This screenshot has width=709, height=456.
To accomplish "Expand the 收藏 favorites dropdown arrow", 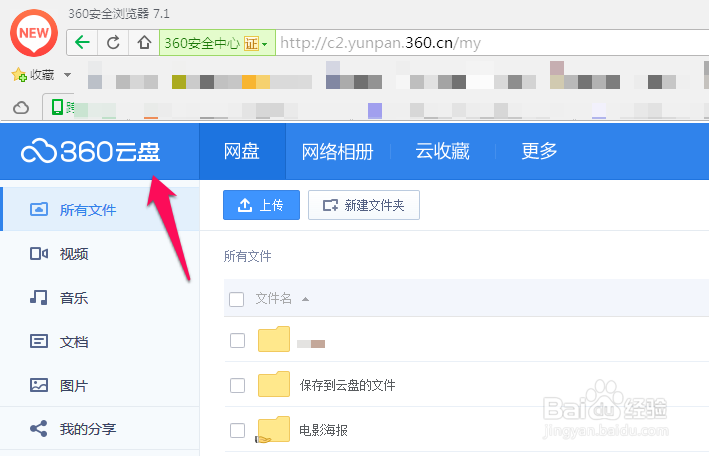I will point(67,75).
